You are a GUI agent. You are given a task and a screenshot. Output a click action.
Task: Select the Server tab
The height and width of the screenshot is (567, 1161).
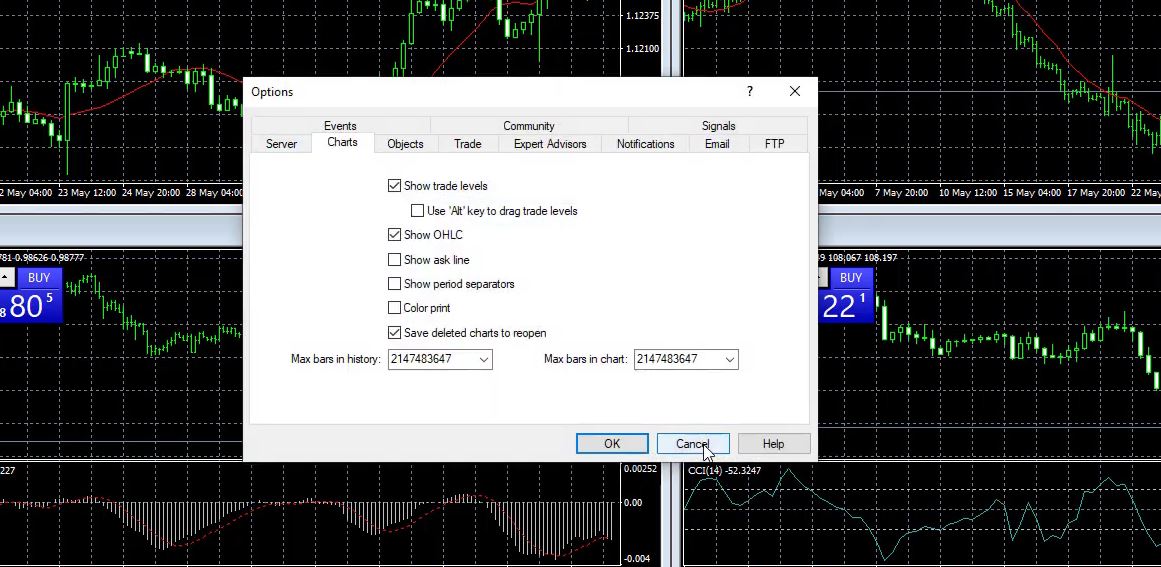pos(281,144)
